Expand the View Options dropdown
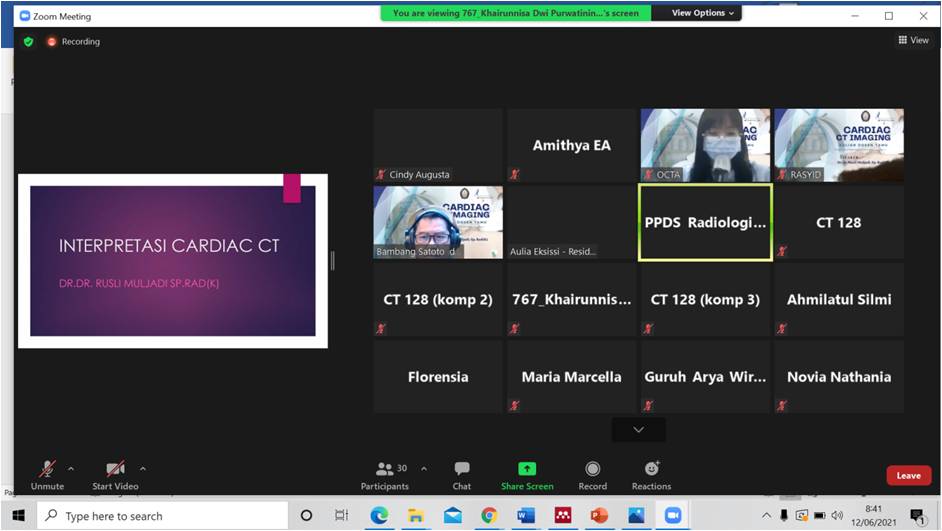This screenshot has width=942, height=531. [703, 13]
